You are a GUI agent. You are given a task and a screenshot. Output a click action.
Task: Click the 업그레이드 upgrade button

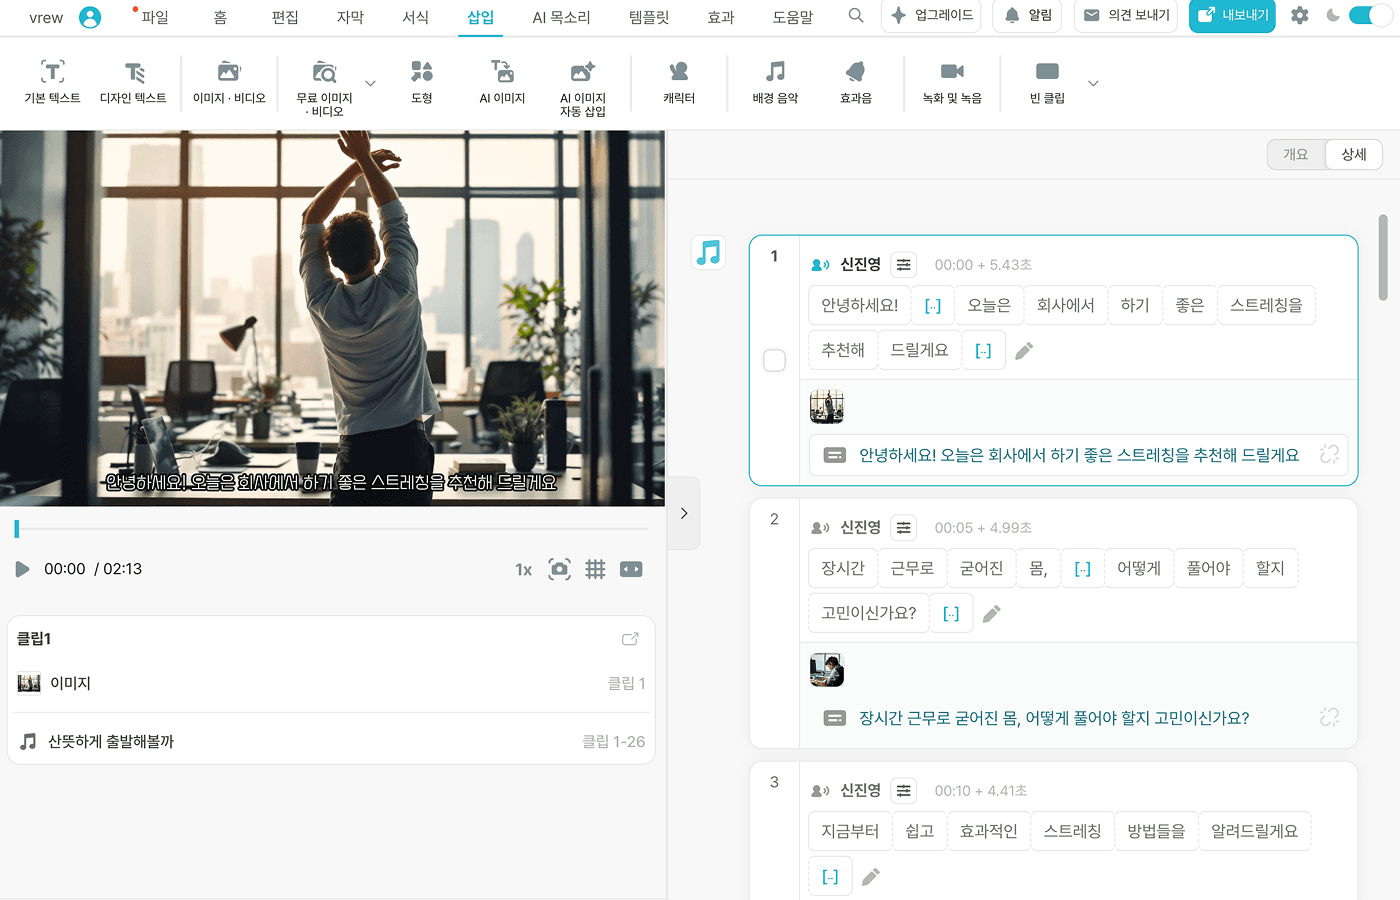(x=931, y=16)
